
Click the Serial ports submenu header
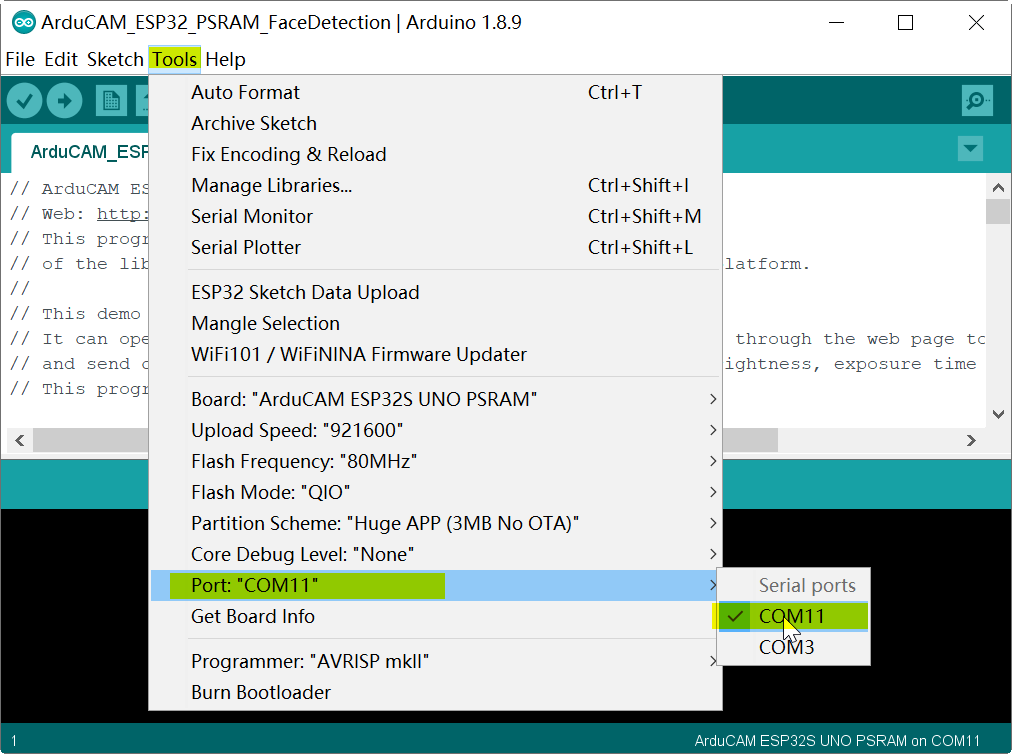807,586
